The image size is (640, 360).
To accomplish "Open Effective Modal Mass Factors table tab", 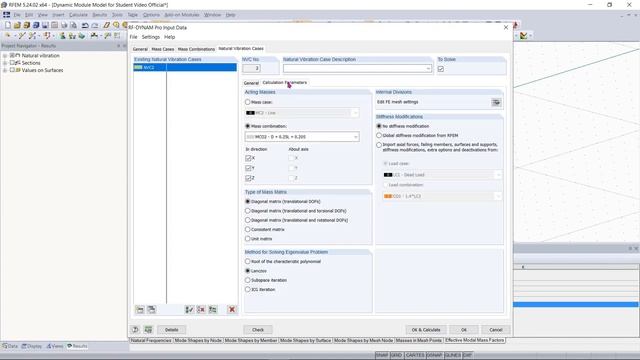I will 474,340.
